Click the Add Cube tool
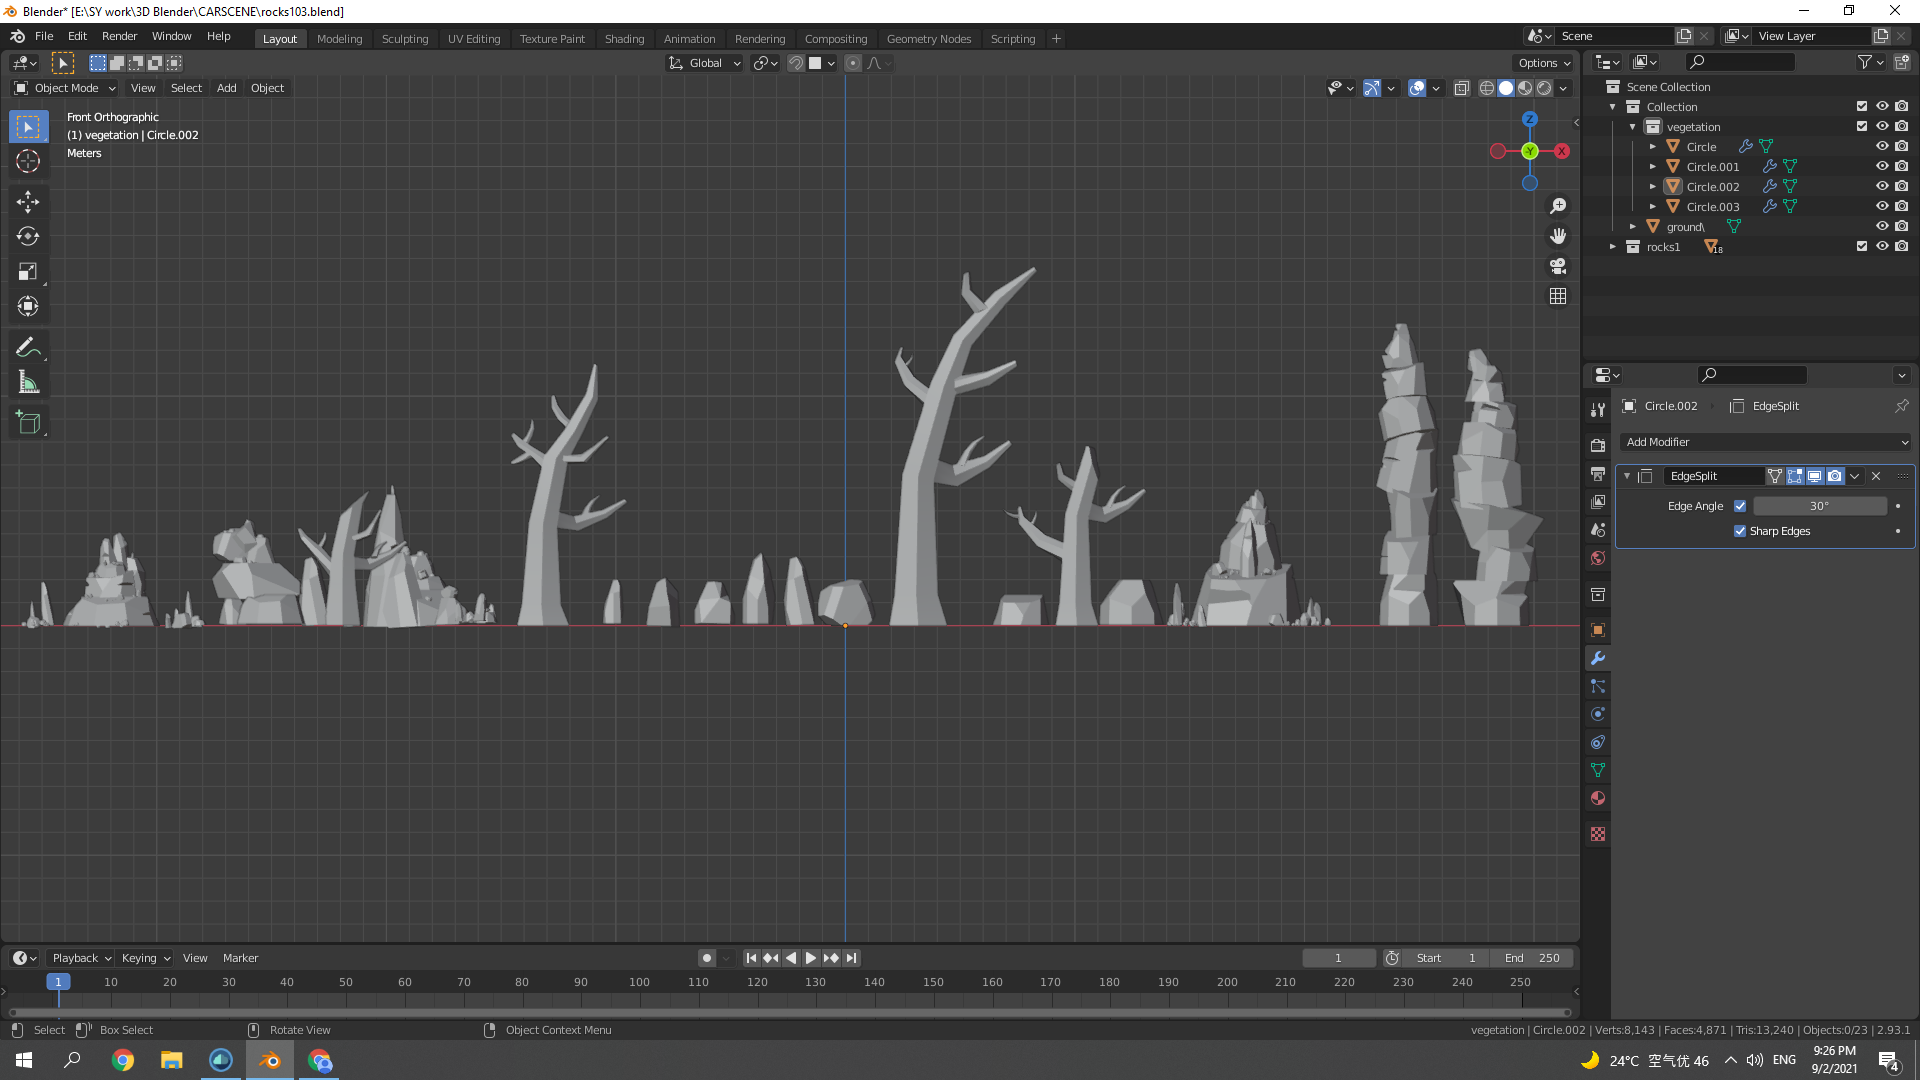This screenshot has width=1920, height=1080. (28, 422)
